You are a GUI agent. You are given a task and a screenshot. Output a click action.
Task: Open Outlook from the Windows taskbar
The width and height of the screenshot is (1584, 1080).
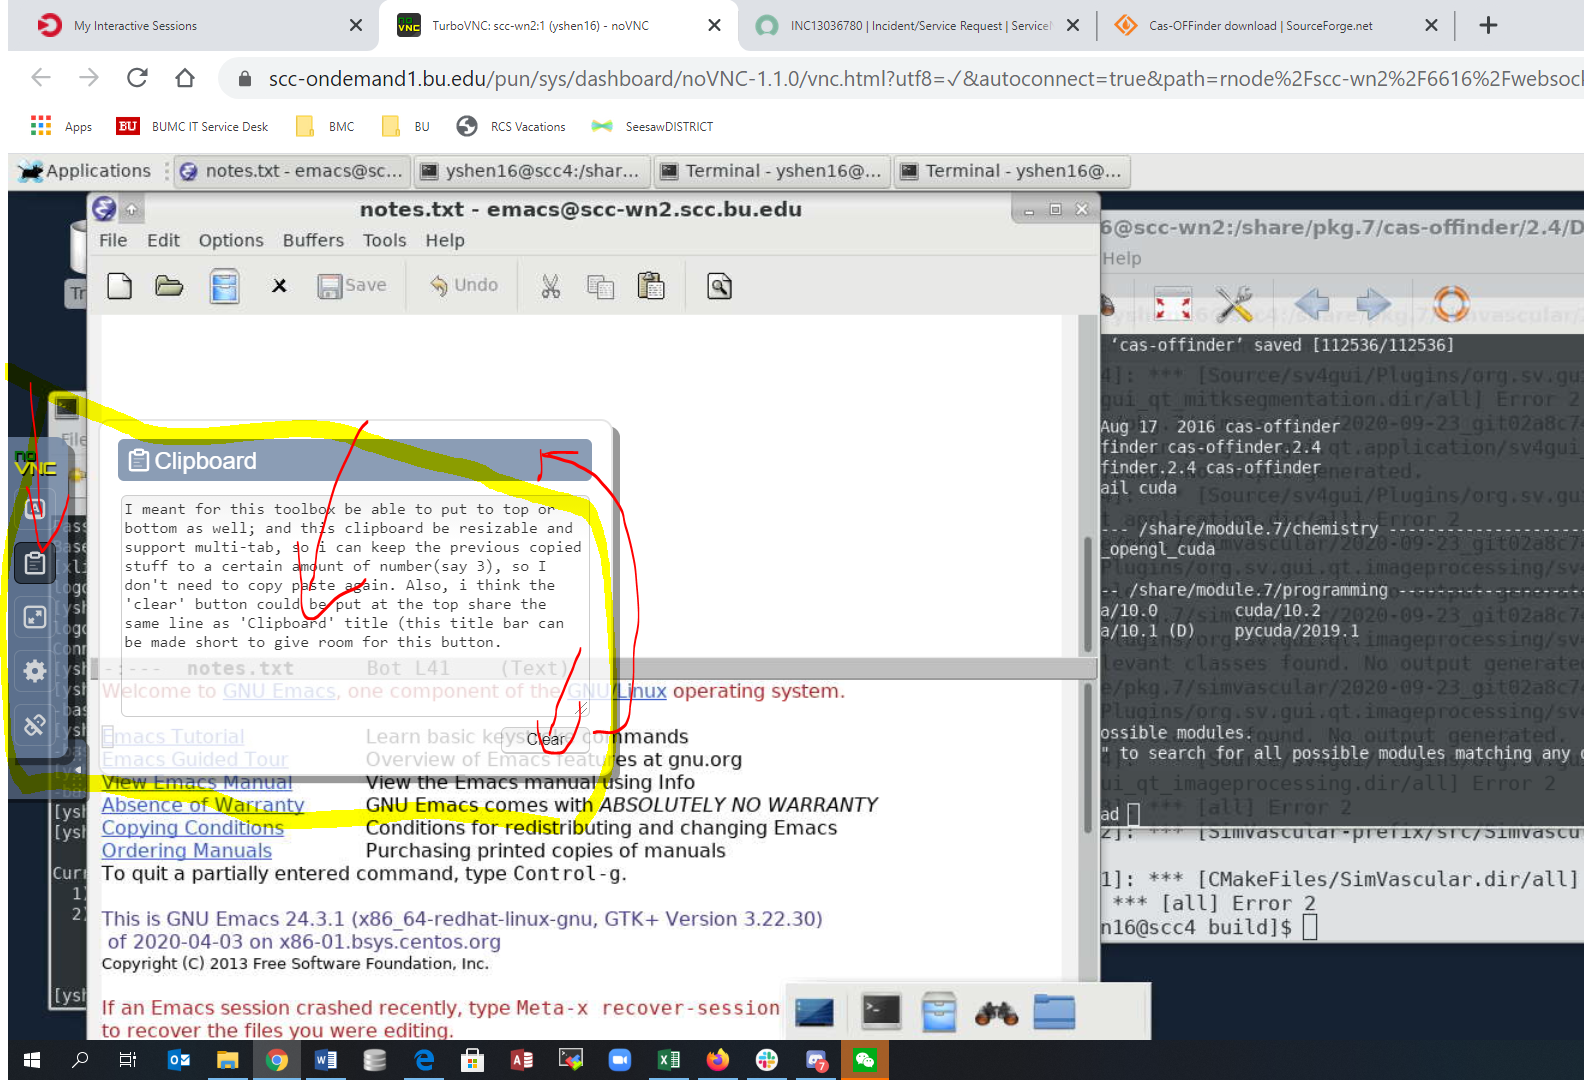(179, 1060)
